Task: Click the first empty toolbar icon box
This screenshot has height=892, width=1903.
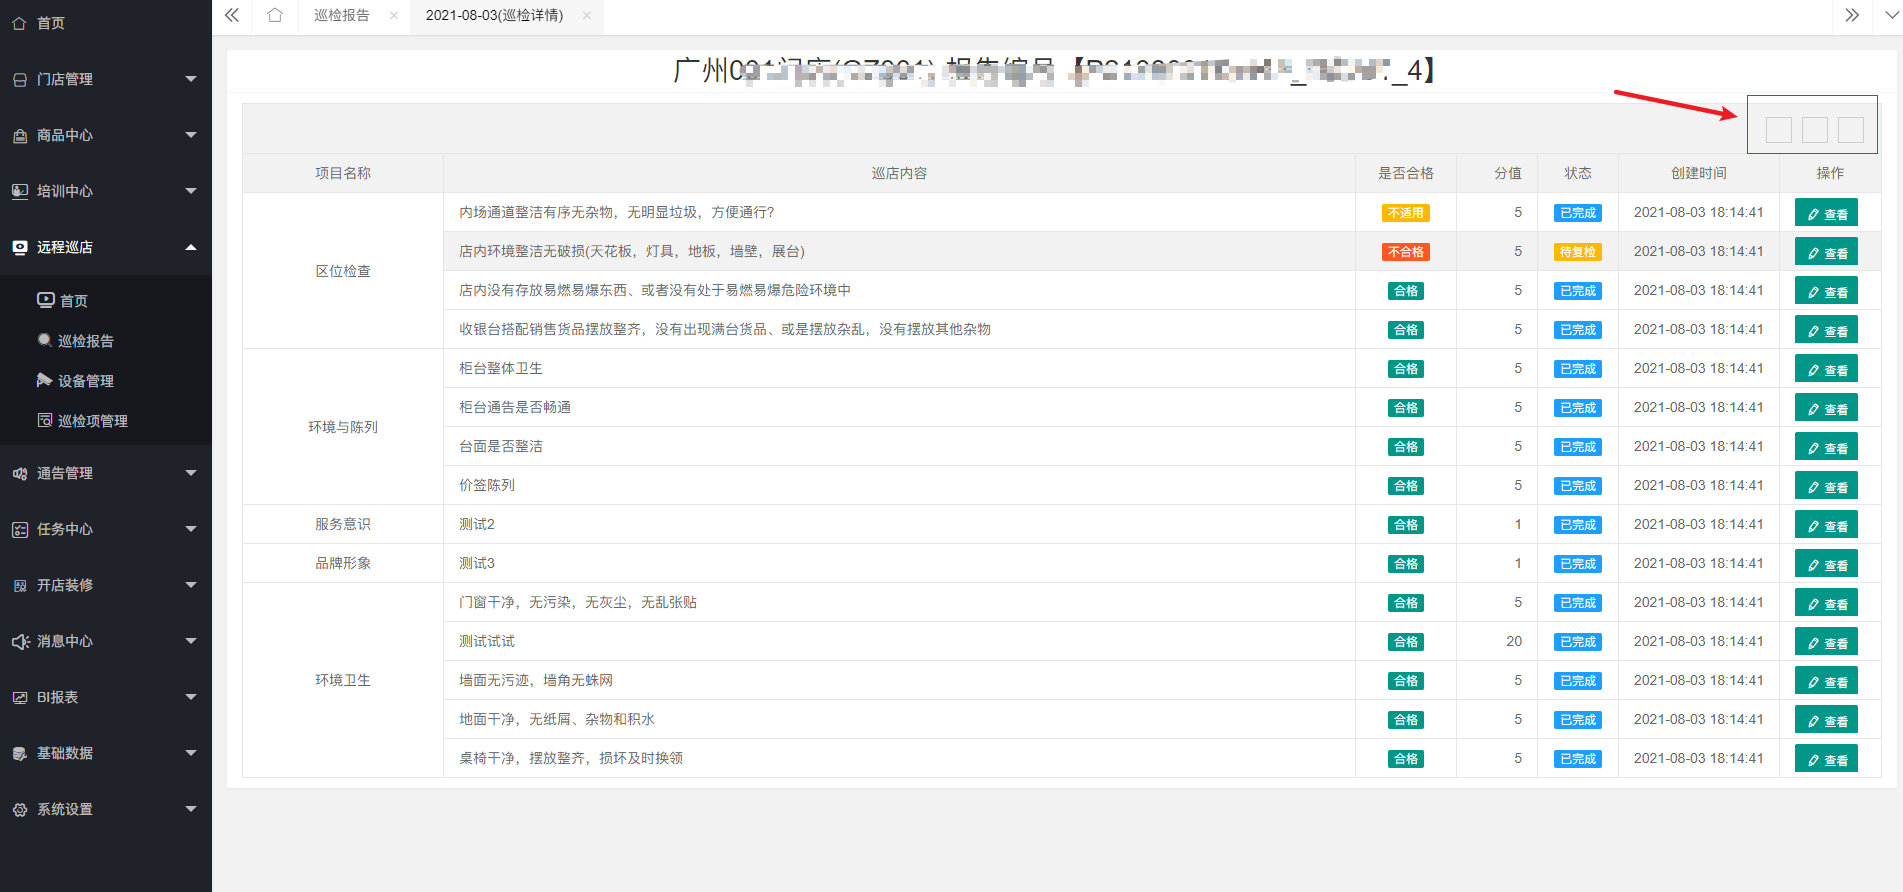Action: (x=1778, y=130)
